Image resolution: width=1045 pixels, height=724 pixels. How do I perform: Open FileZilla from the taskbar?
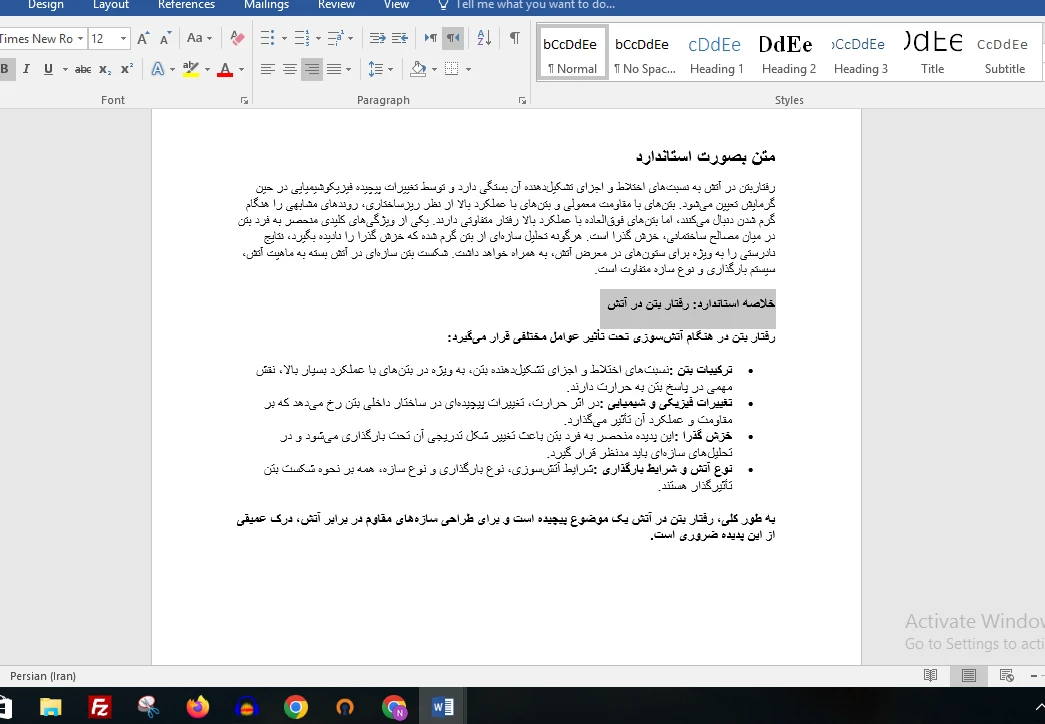point(99,707)
